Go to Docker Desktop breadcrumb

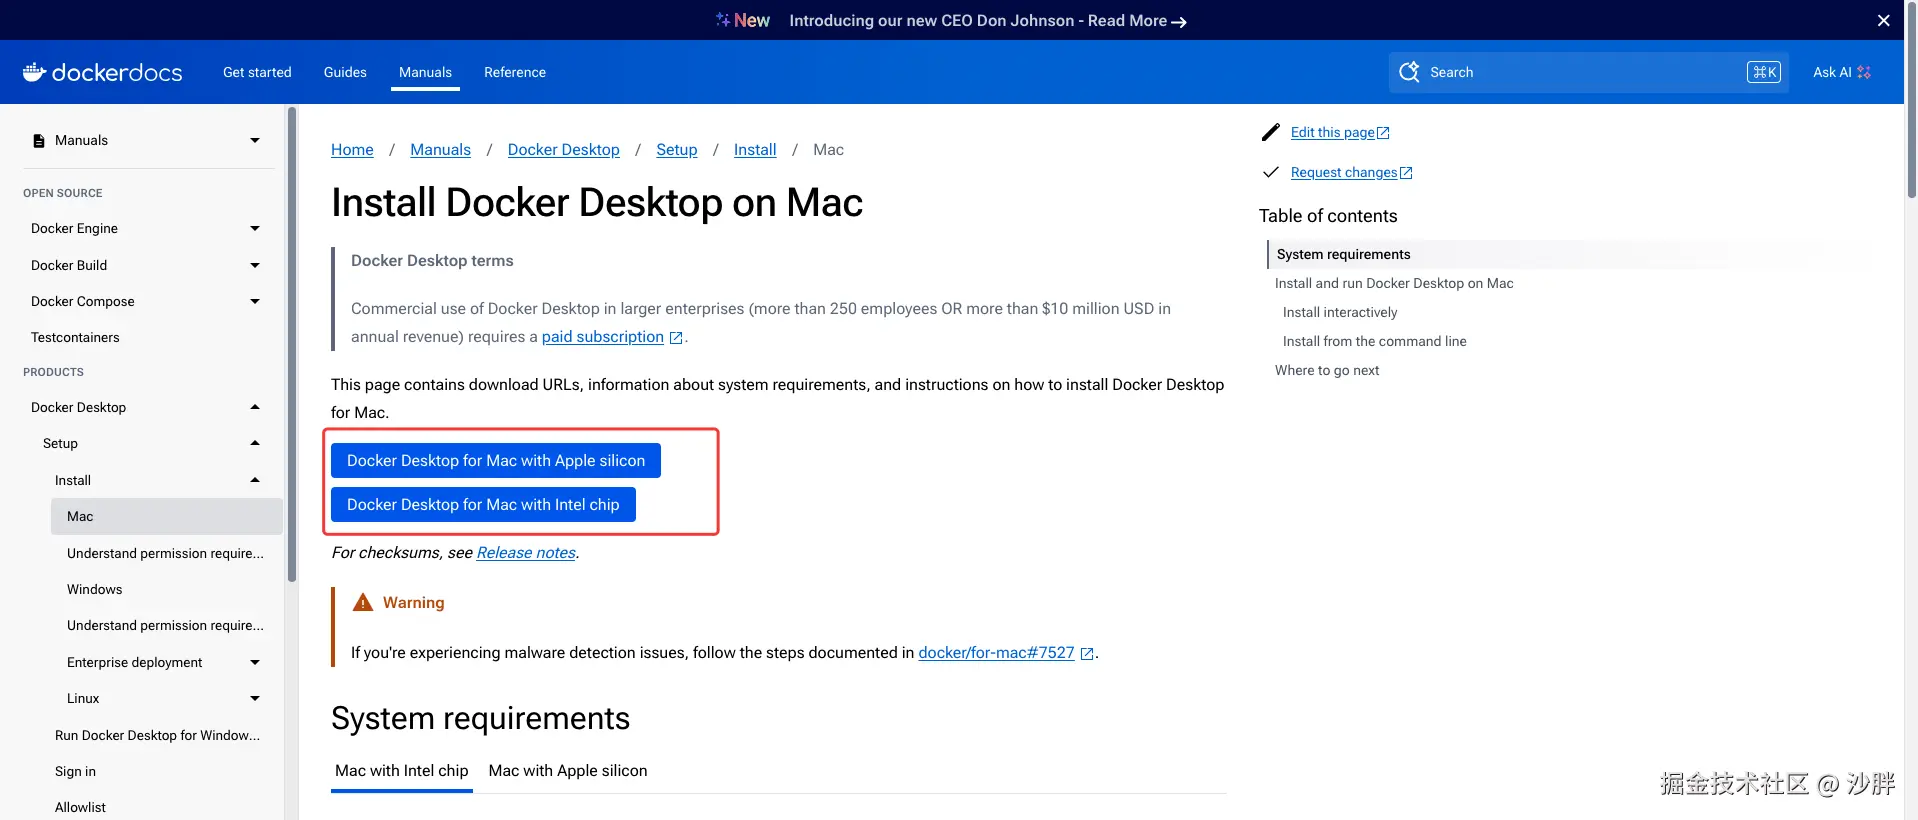tap(564, 150)
